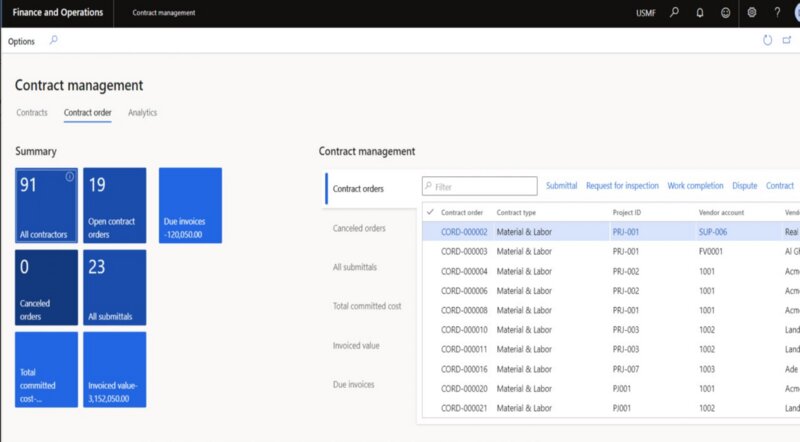
Task: Click the open in new window icon
Action: 787,41
